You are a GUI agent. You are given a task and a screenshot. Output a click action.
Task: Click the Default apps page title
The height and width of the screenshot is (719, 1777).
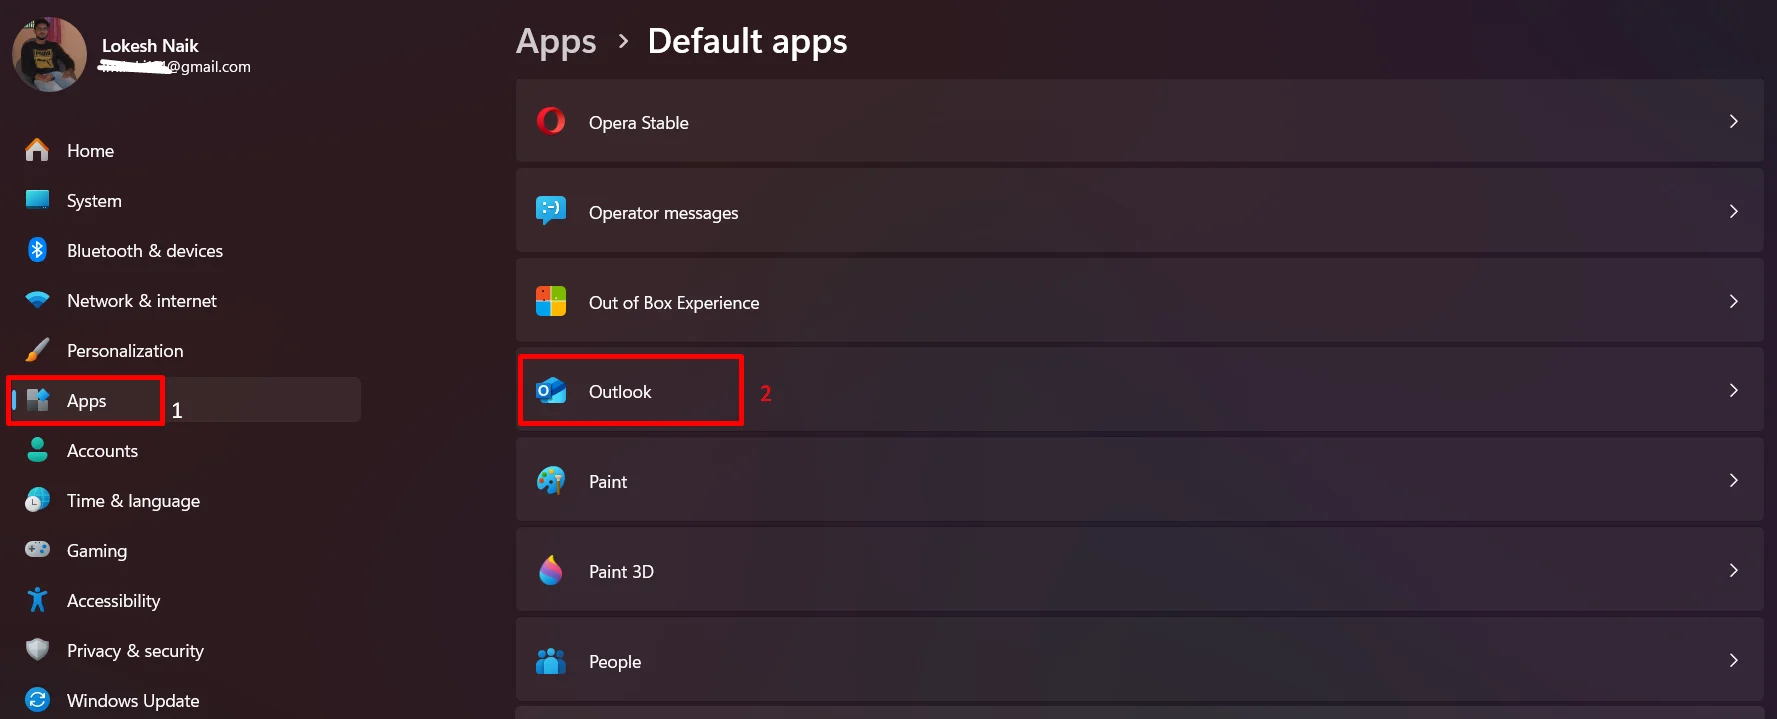point(747,42)
